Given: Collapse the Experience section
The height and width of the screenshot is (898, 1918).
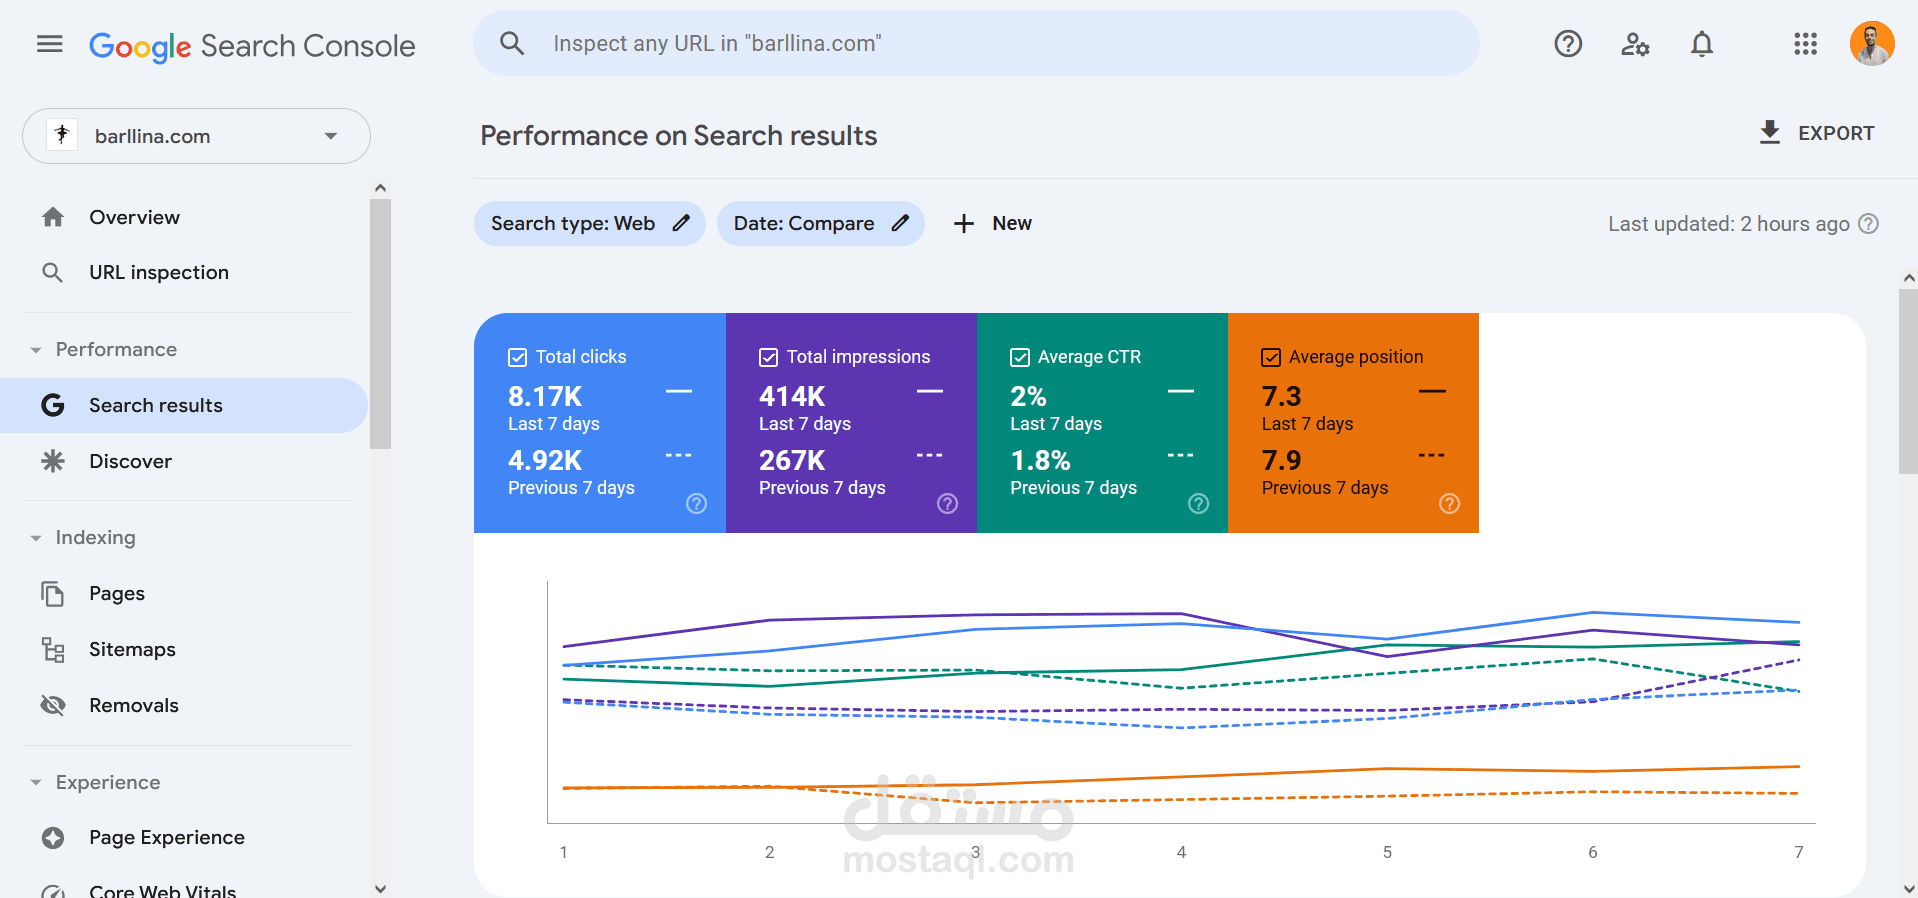Looking at the screenshot, I should coord(36,783).
